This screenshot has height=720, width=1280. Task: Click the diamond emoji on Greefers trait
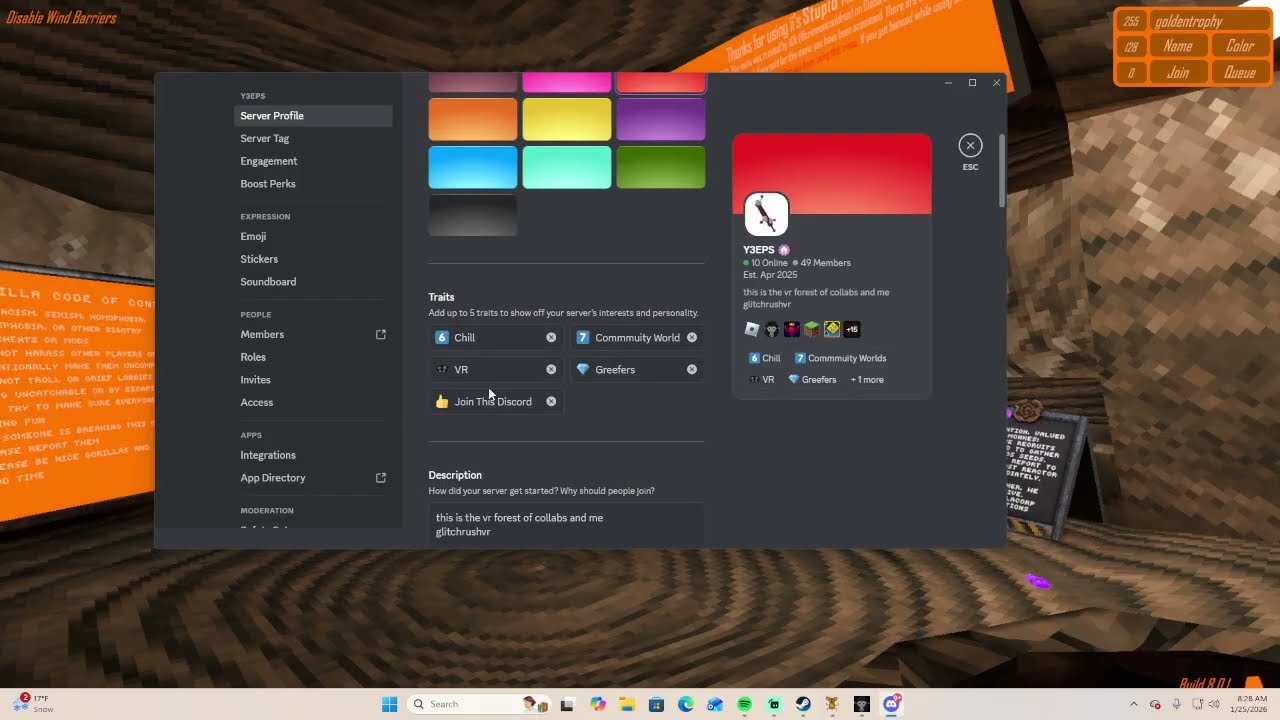(x=583, y=370)
